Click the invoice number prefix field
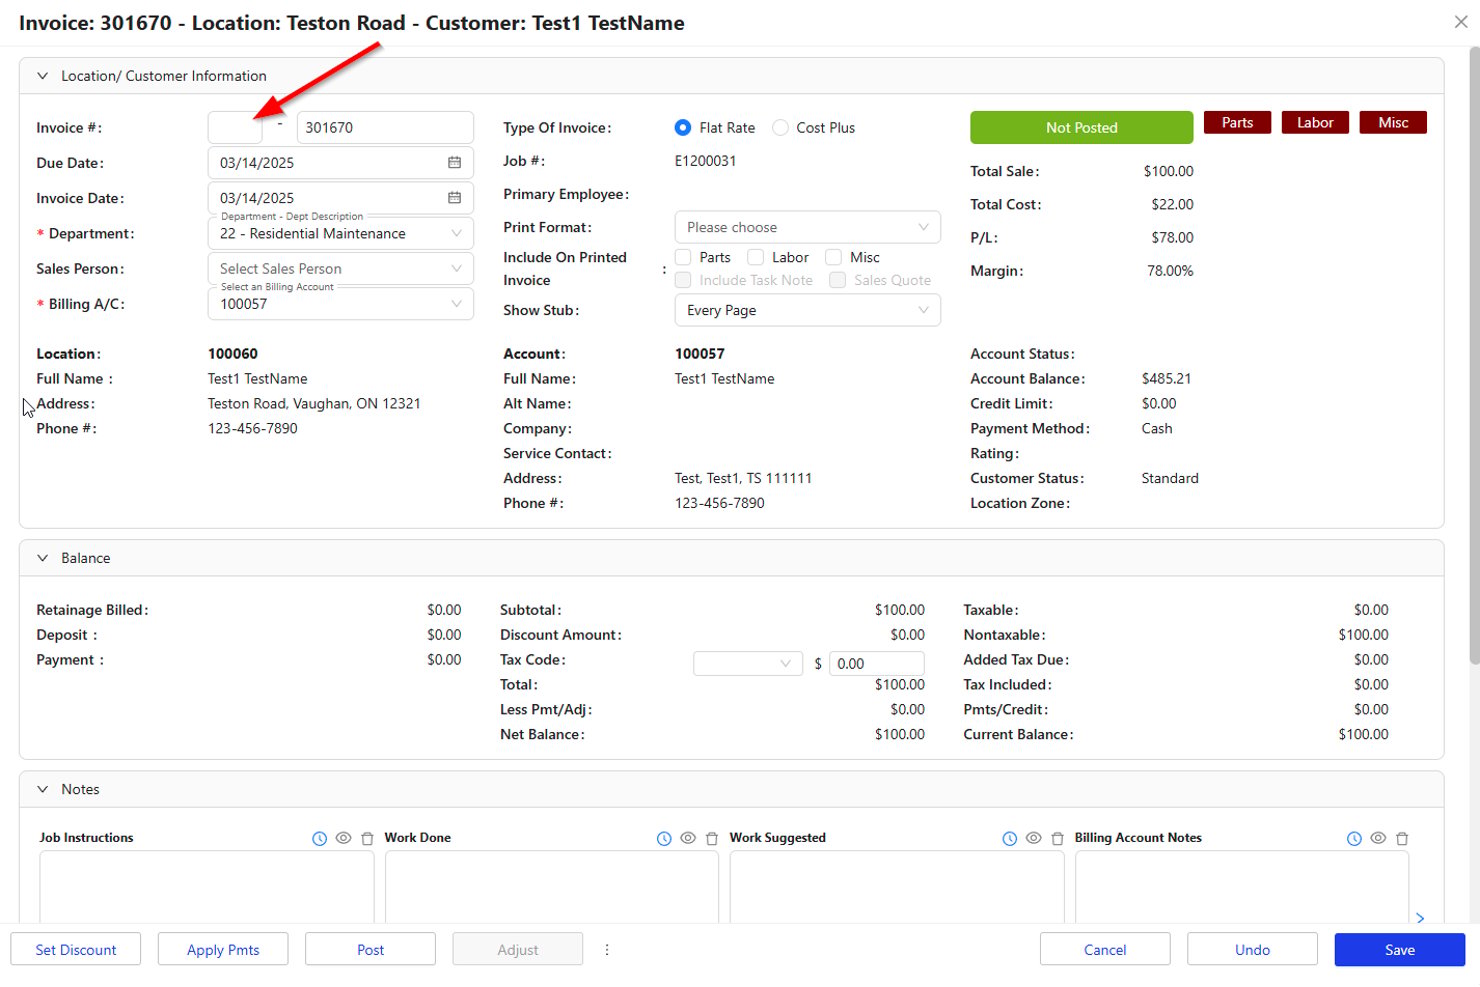The height and width of the screenshot is (987, 1480). pos(235,128)
